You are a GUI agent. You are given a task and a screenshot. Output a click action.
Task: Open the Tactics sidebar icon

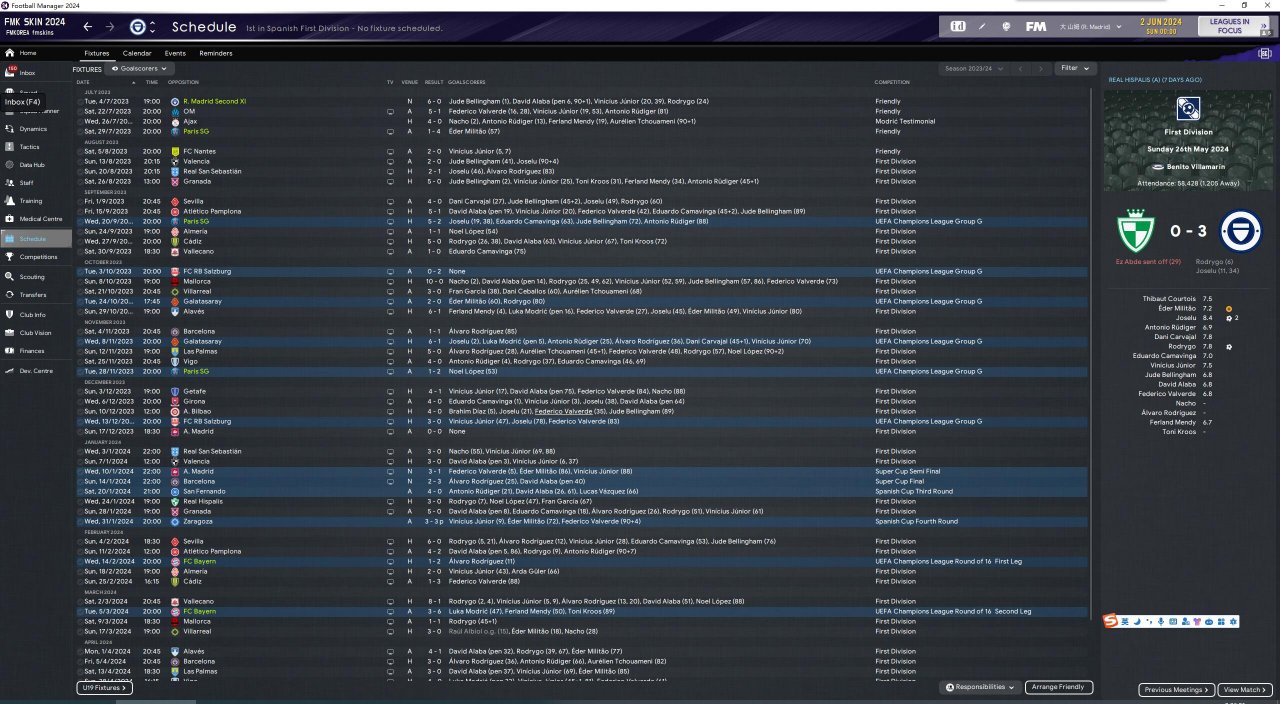point(10,147)
